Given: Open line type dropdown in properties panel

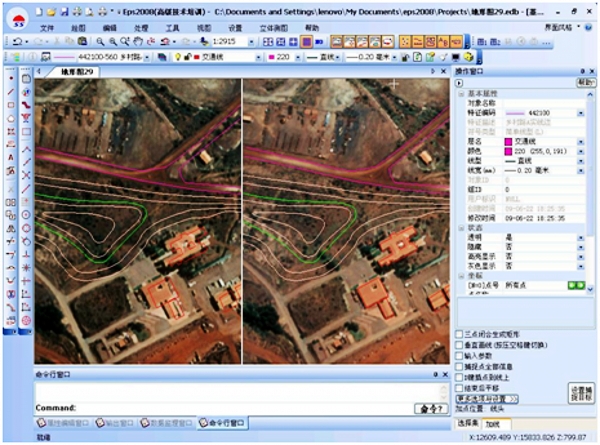Looking at the screenshot, I should pos(581,161).
